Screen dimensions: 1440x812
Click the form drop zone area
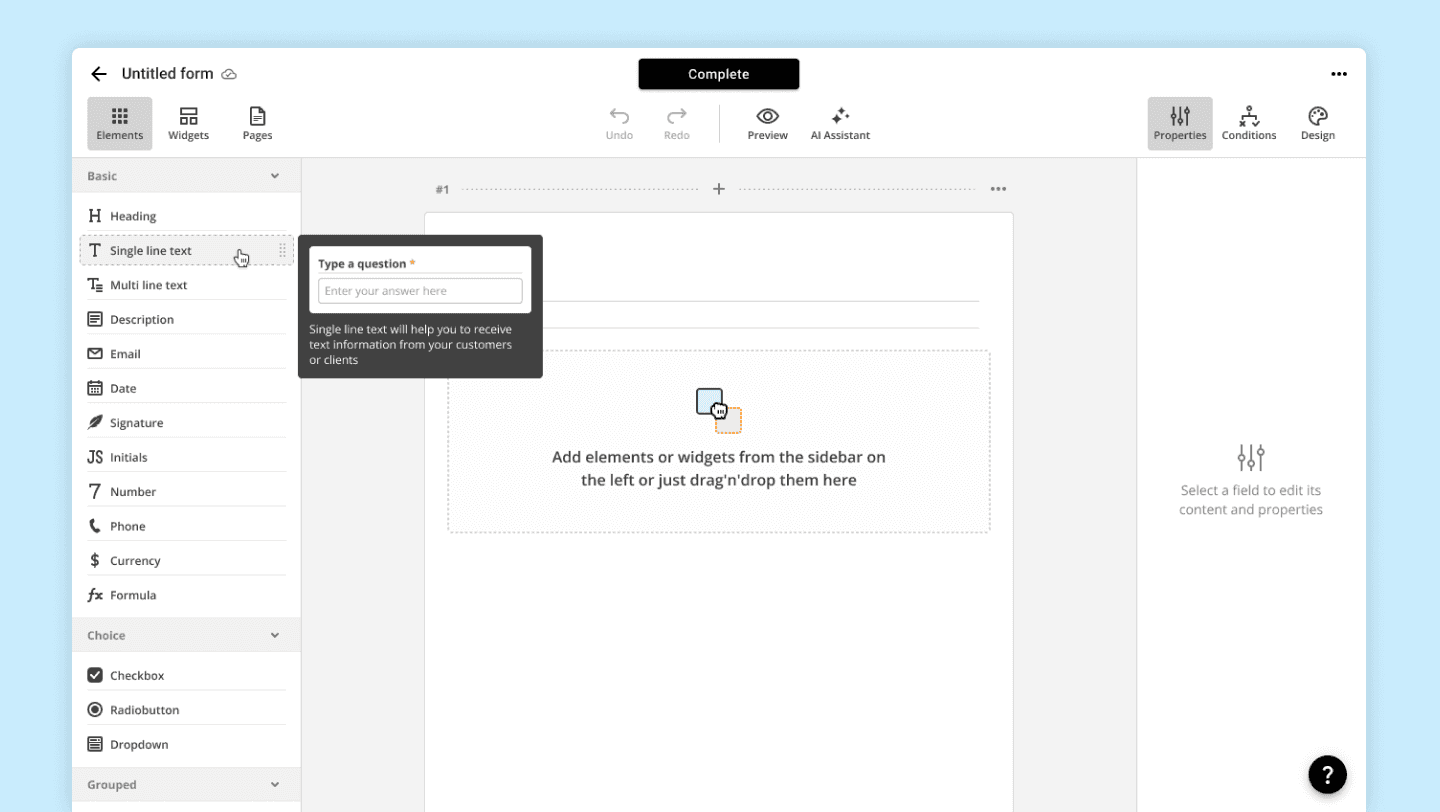click(x=719, y=441)
